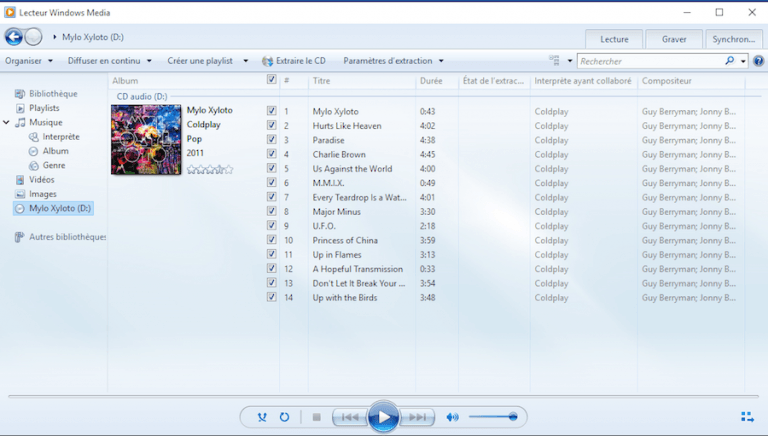Uncheck Hurts Like Heaven checkbox
This screenshot has height=436, width=768.
[x=271, y=125]
